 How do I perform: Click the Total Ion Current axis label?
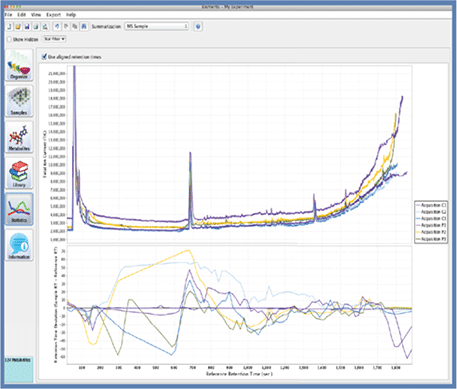pyautogui.click(x=44, y=154)
